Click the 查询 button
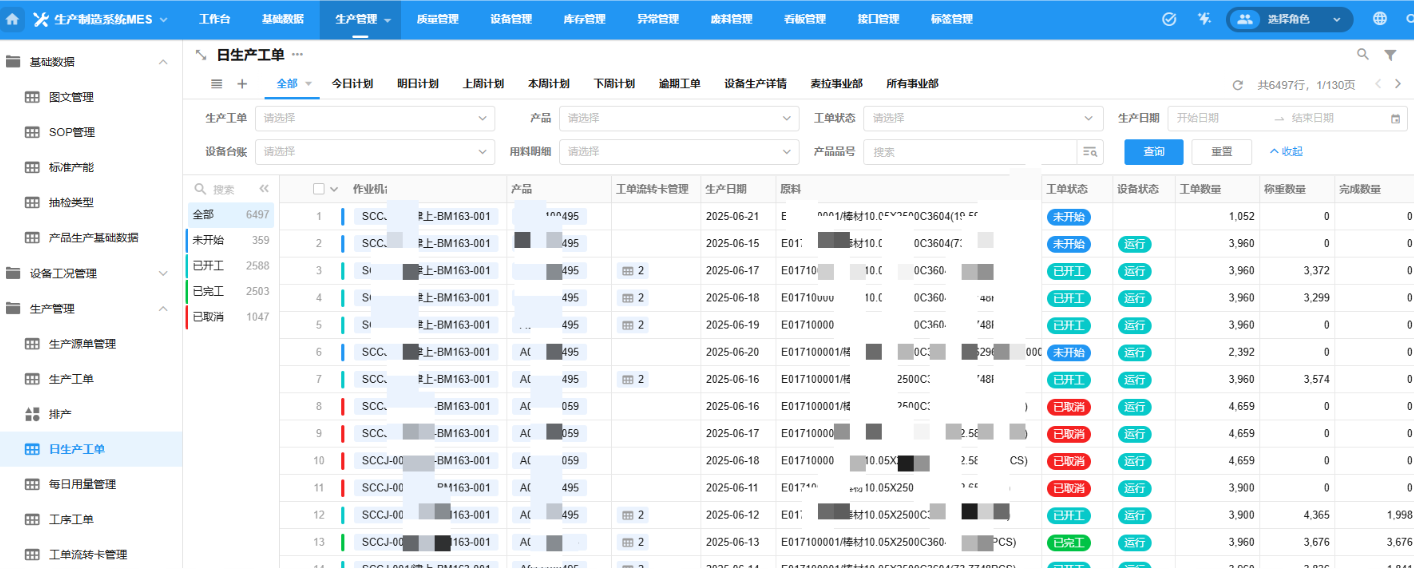 (1153, 152)
